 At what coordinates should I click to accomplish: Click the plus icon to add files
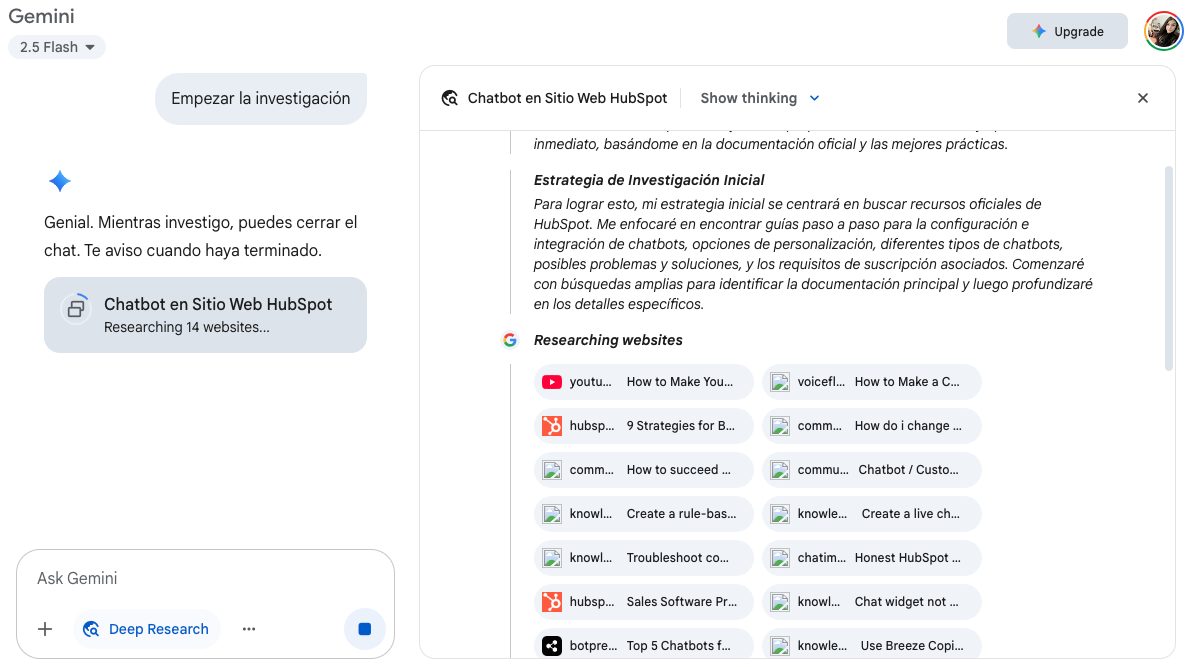click(45, 629)
